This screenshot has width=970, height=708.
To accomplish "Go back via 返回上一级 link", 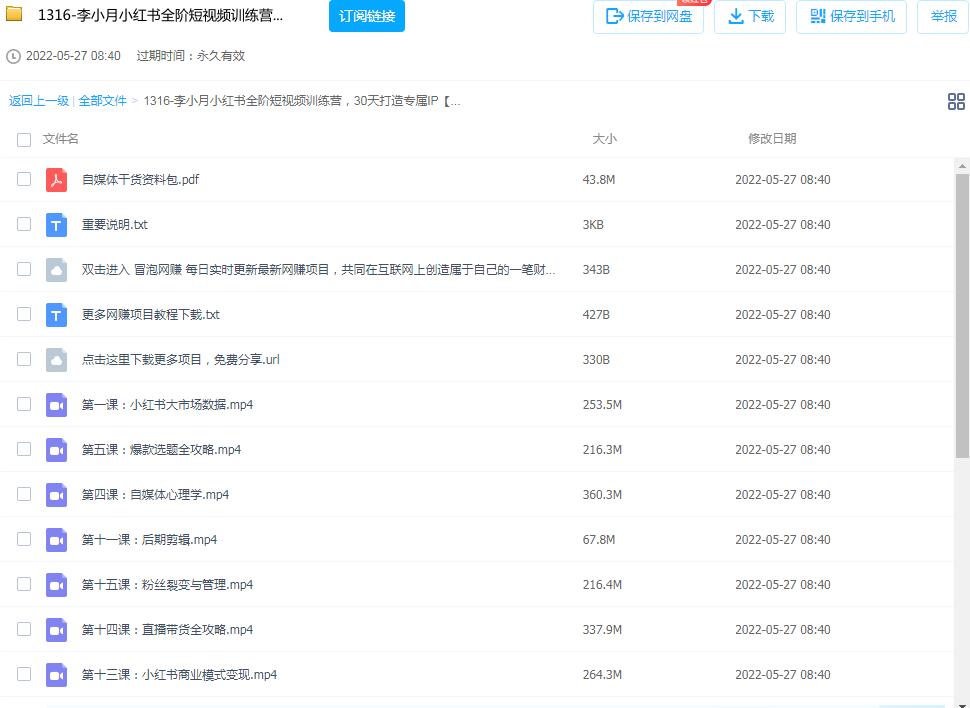I will click(39, 101).
